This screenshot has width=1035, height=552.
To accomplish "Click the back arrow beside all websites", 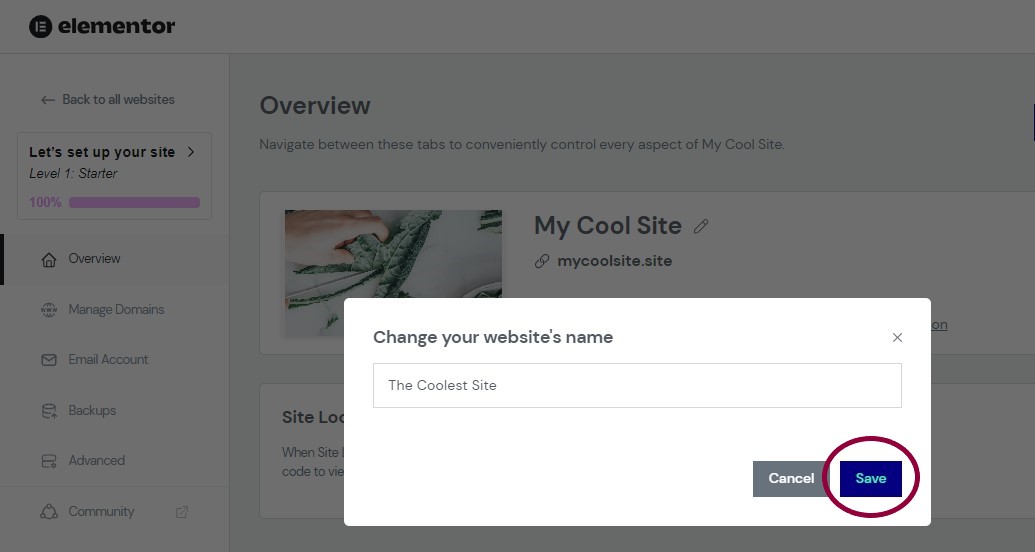I will coord(48,100).
